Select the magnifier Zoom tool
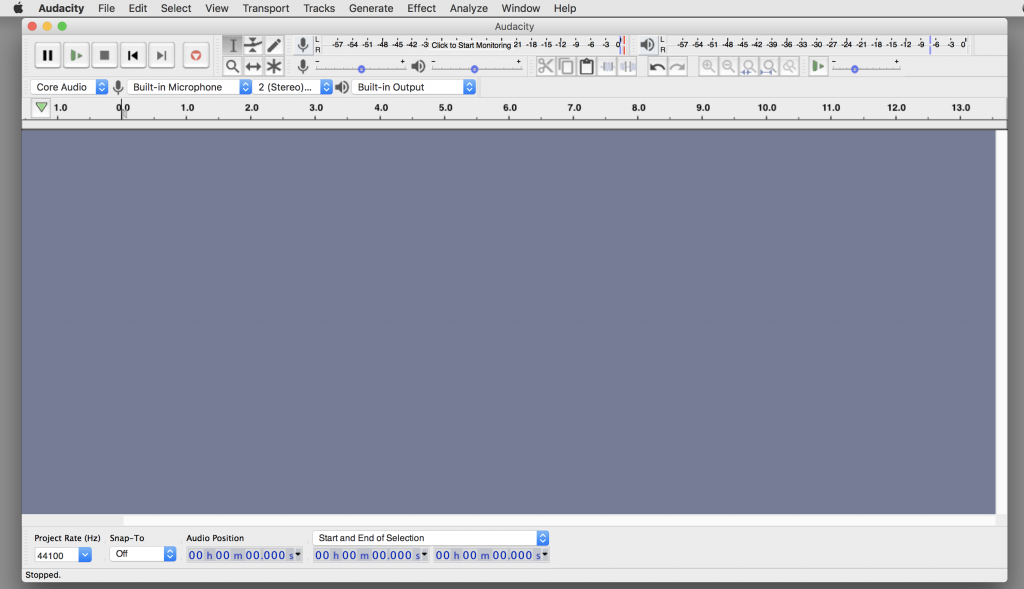 pos(232,66)
